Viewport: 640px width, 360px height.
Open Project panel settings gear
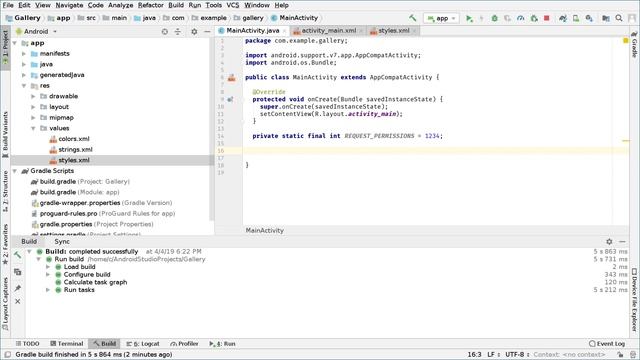[x=194, y=31]
